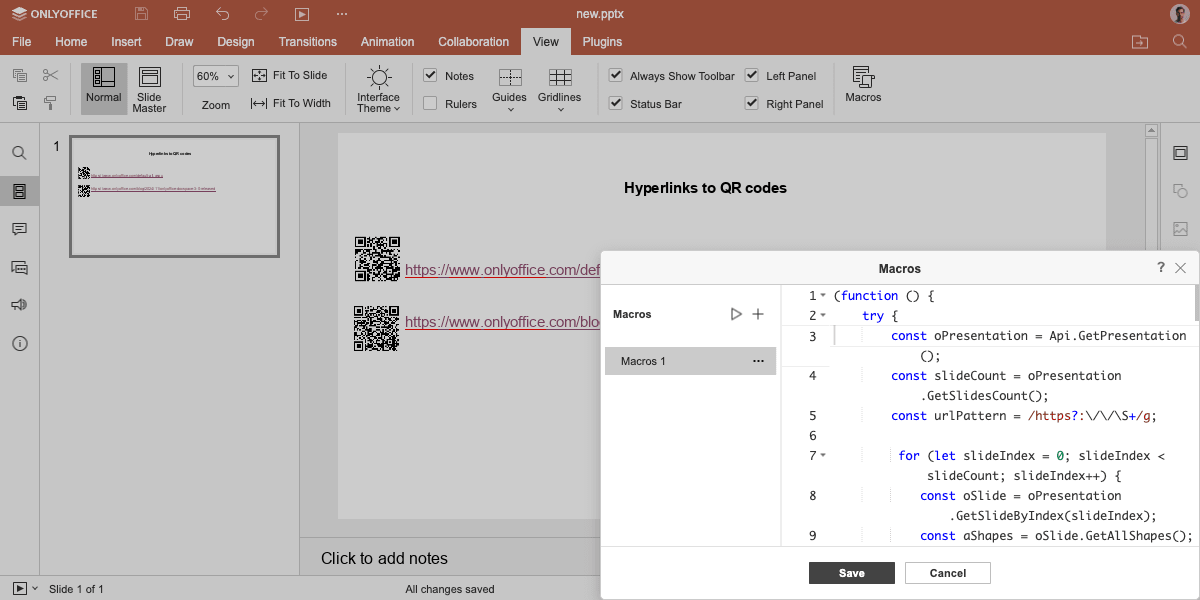Open slideshow options arrow in status bar
Viewport: 1200px width, 600px height.
point(35,589)
